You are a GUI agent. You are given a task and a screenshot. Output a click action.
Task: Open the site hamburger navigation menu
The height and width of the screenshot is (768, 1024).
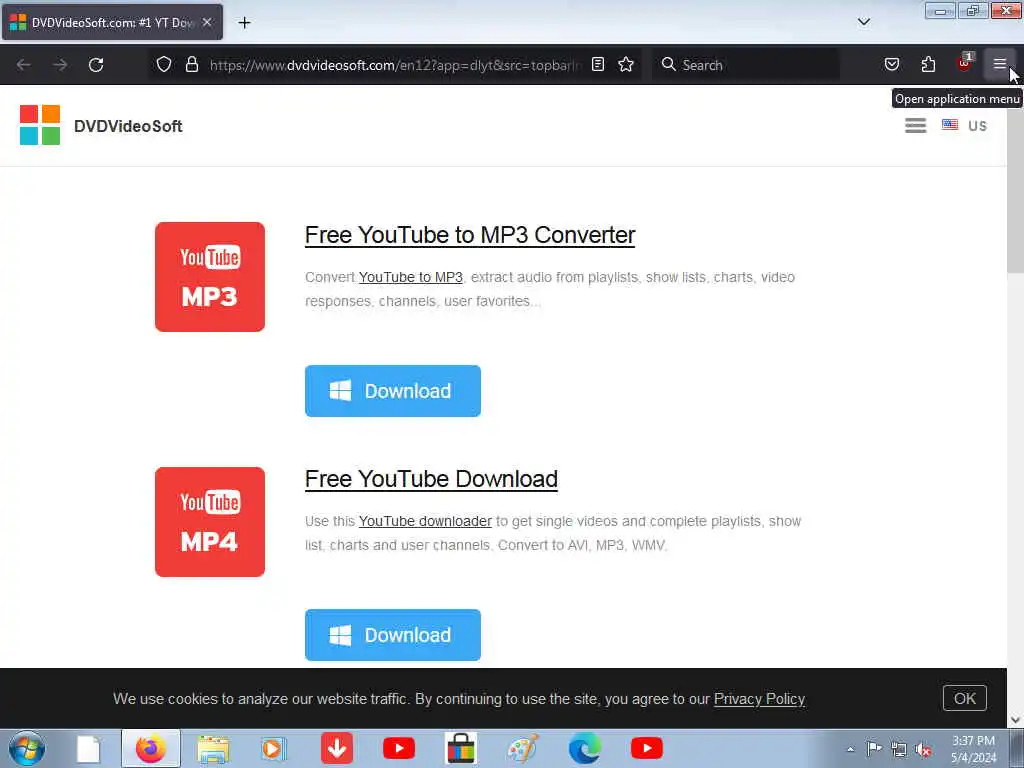tap(915, 125)
